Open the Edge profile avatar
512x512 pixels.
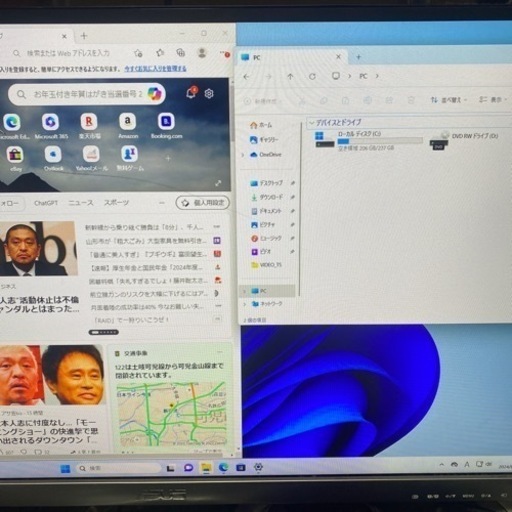pos(202,53)
